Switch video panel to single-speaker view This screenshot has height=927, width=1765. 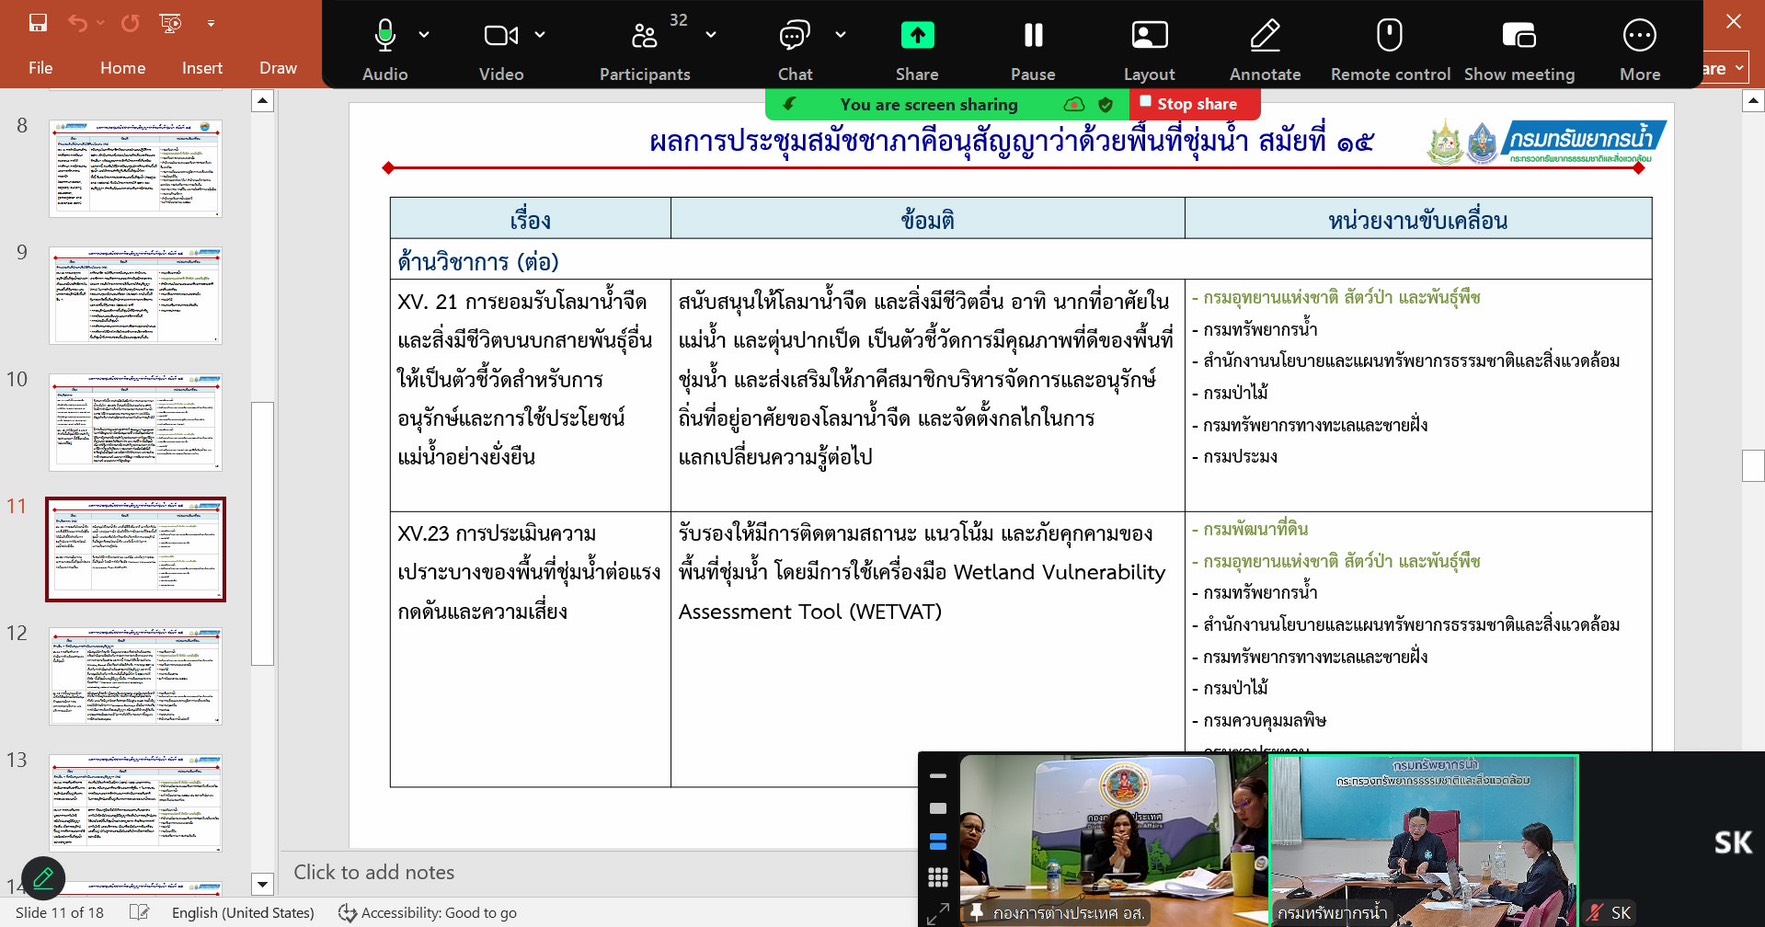938,808
